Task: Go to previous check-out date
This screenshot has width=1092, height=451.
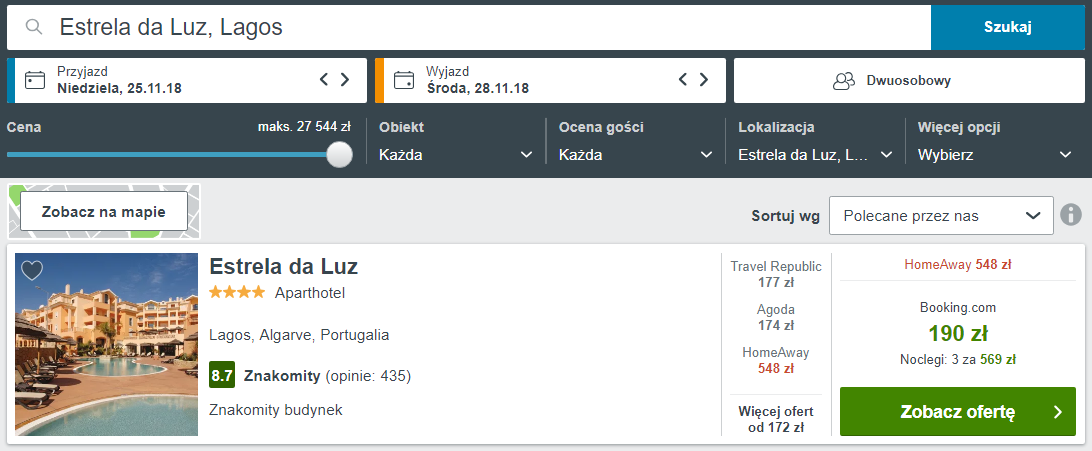Action: tap(683, 80)
